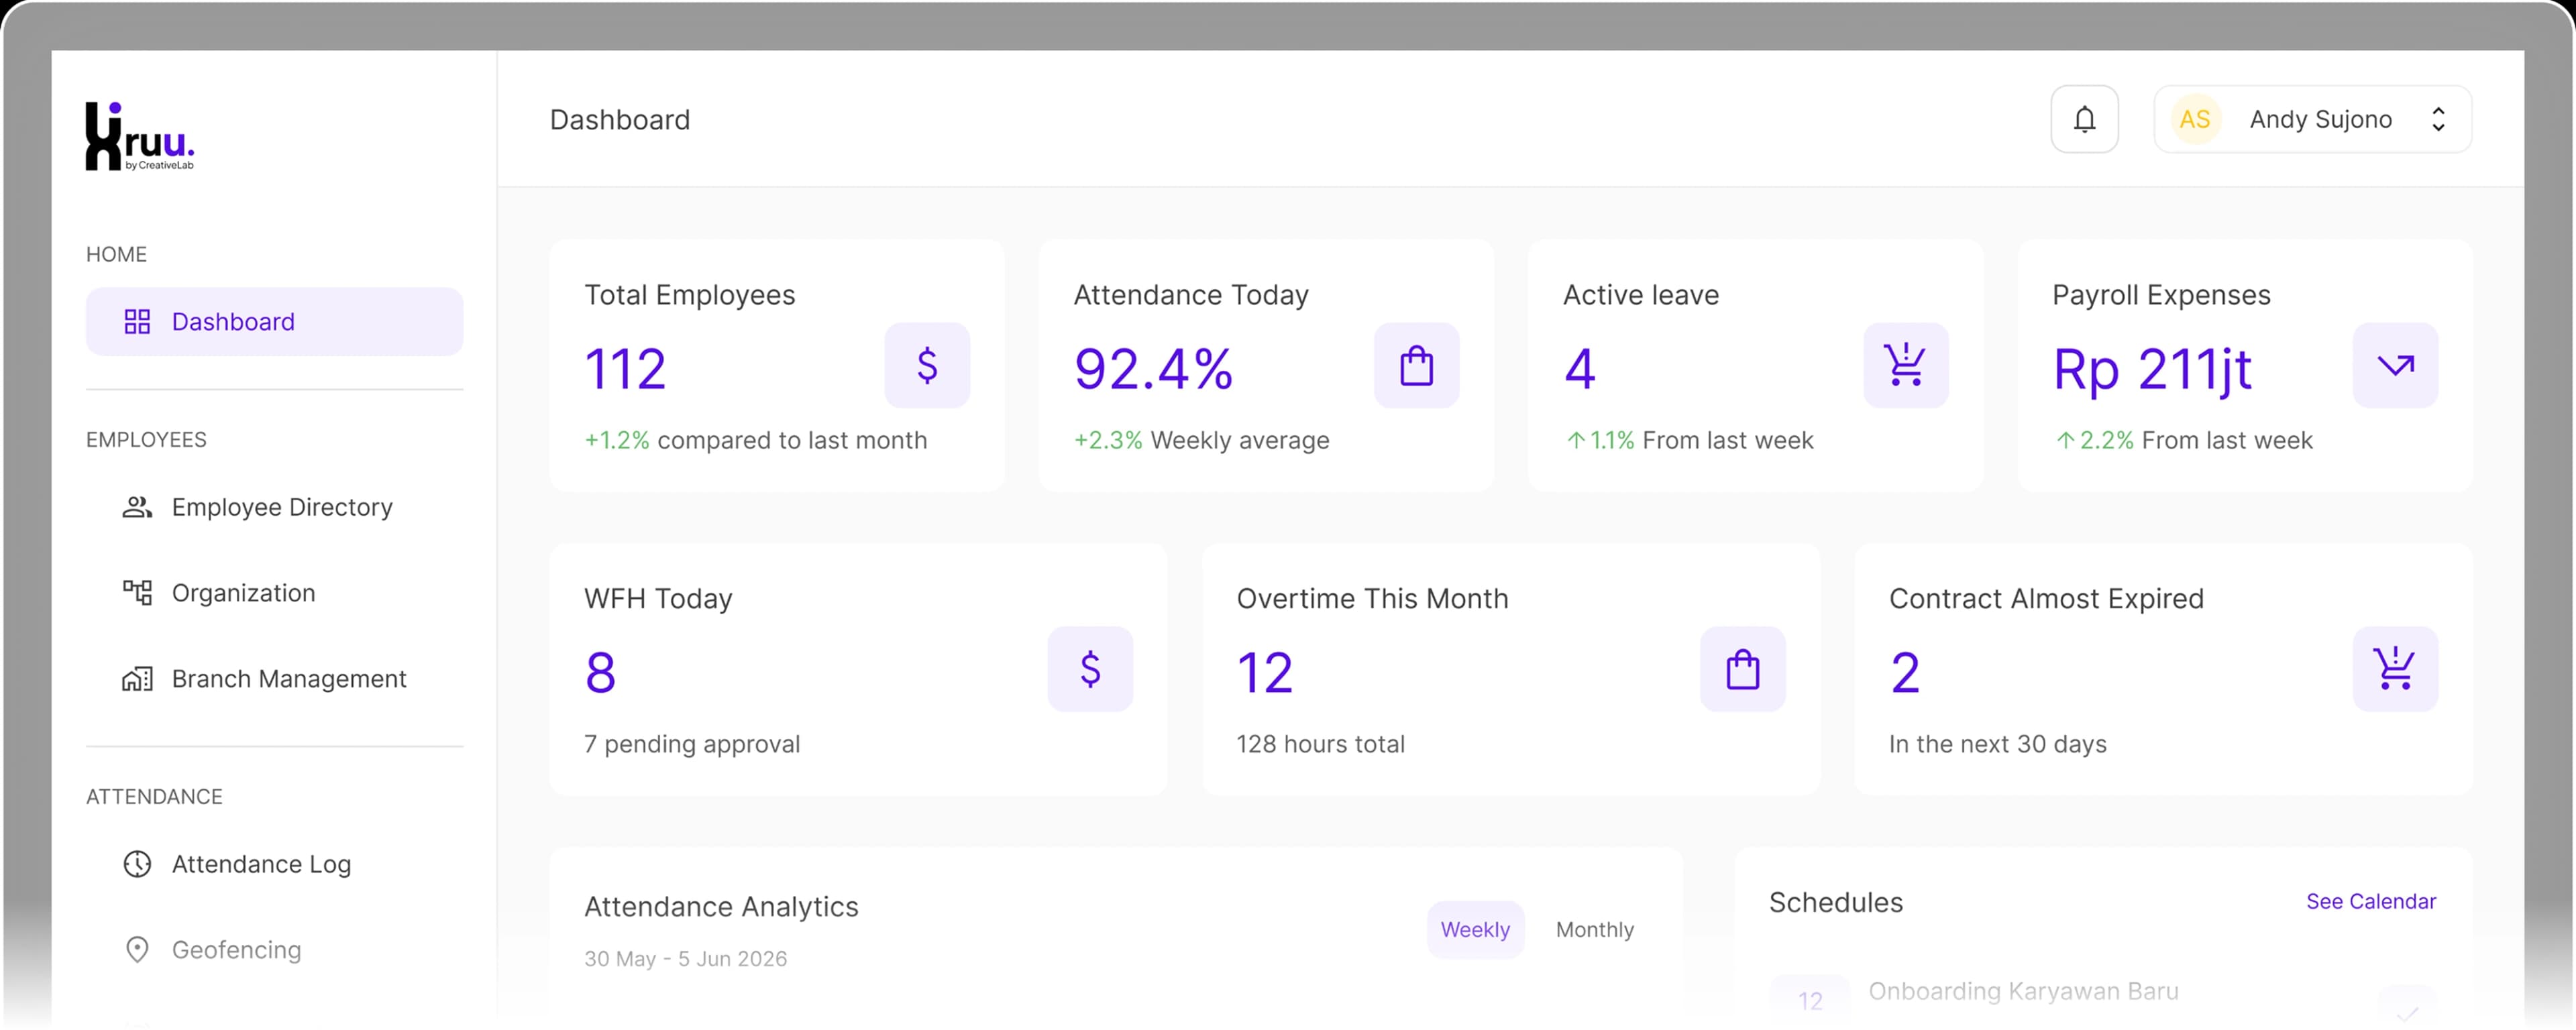Click the bag icon on Attendance Today card
The image size is (2576, 1030).
tap(1416, 365)
